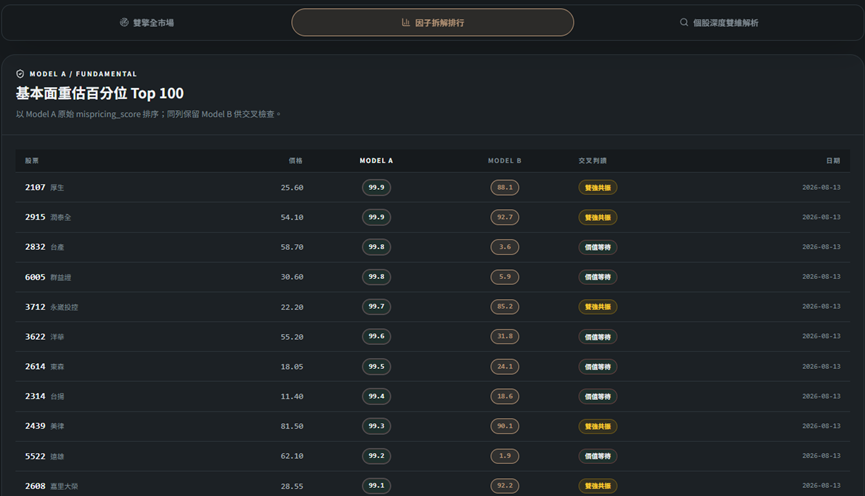Sort by the MODEL B column header
The height and width of the screenshot is (496, 865).
pos(505,161)
